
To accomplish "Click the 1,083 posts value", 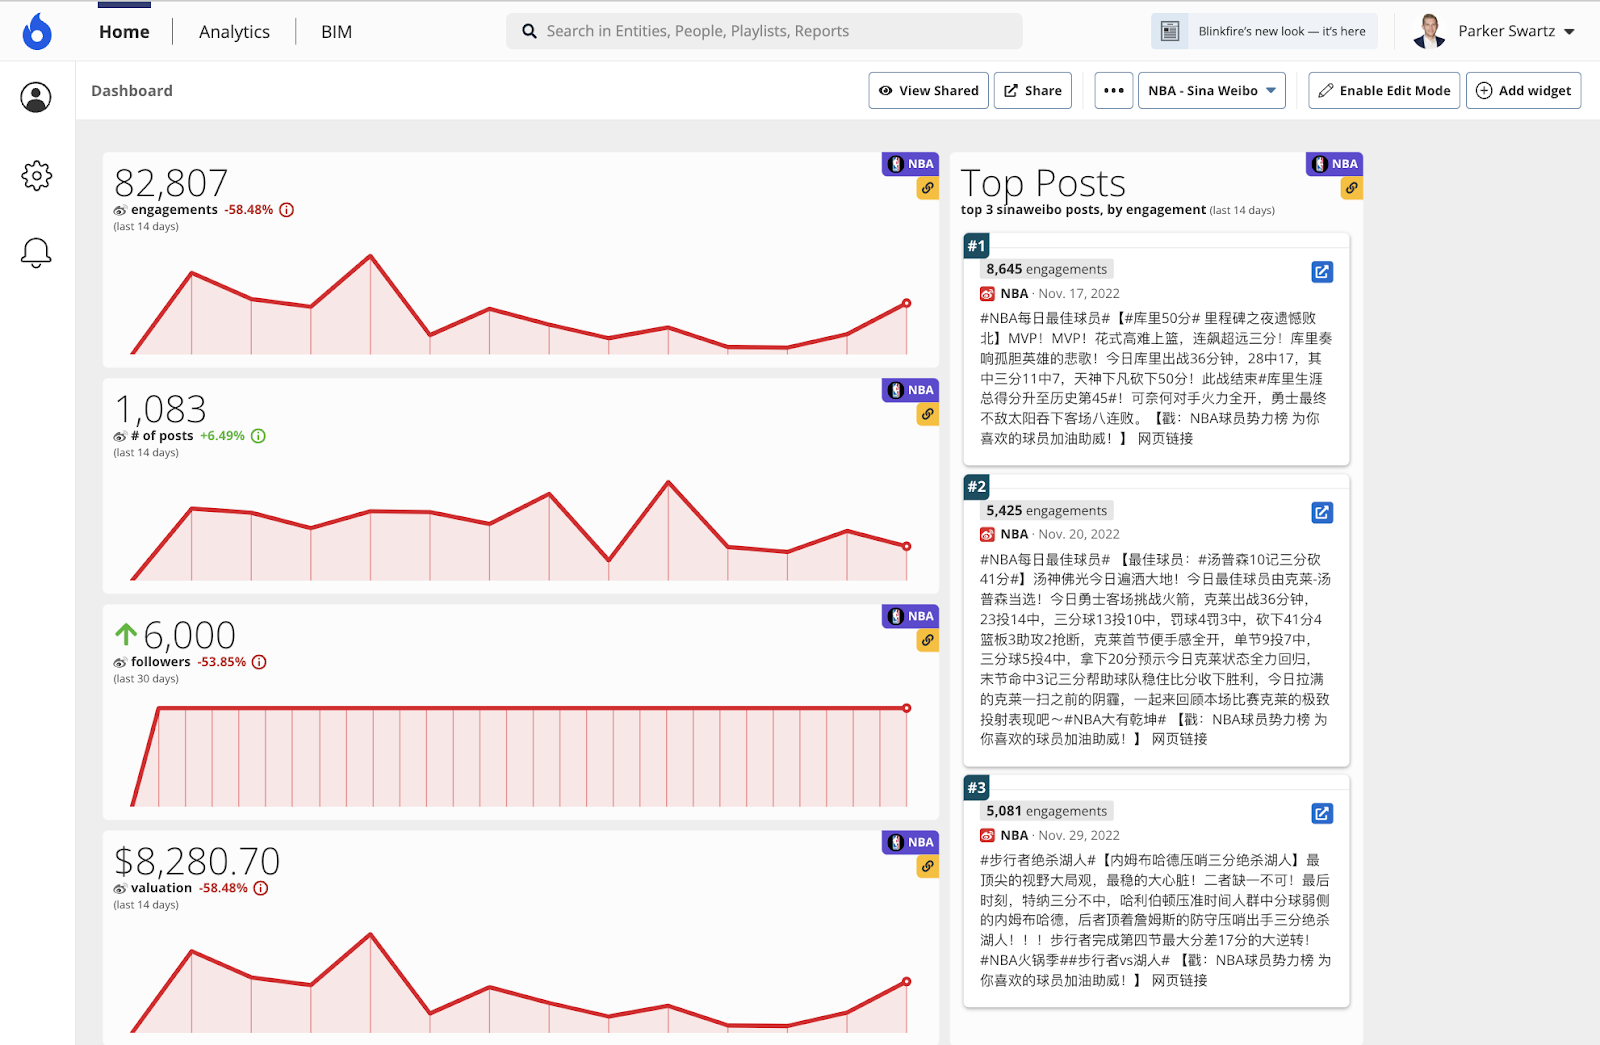I will tap(160, 409).
